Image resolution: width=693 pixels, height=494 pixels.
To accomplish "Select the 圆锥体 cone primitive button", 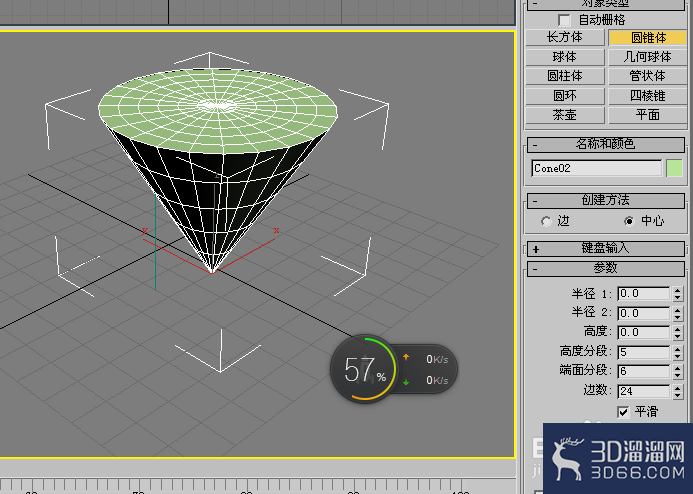I will (647, 38).
